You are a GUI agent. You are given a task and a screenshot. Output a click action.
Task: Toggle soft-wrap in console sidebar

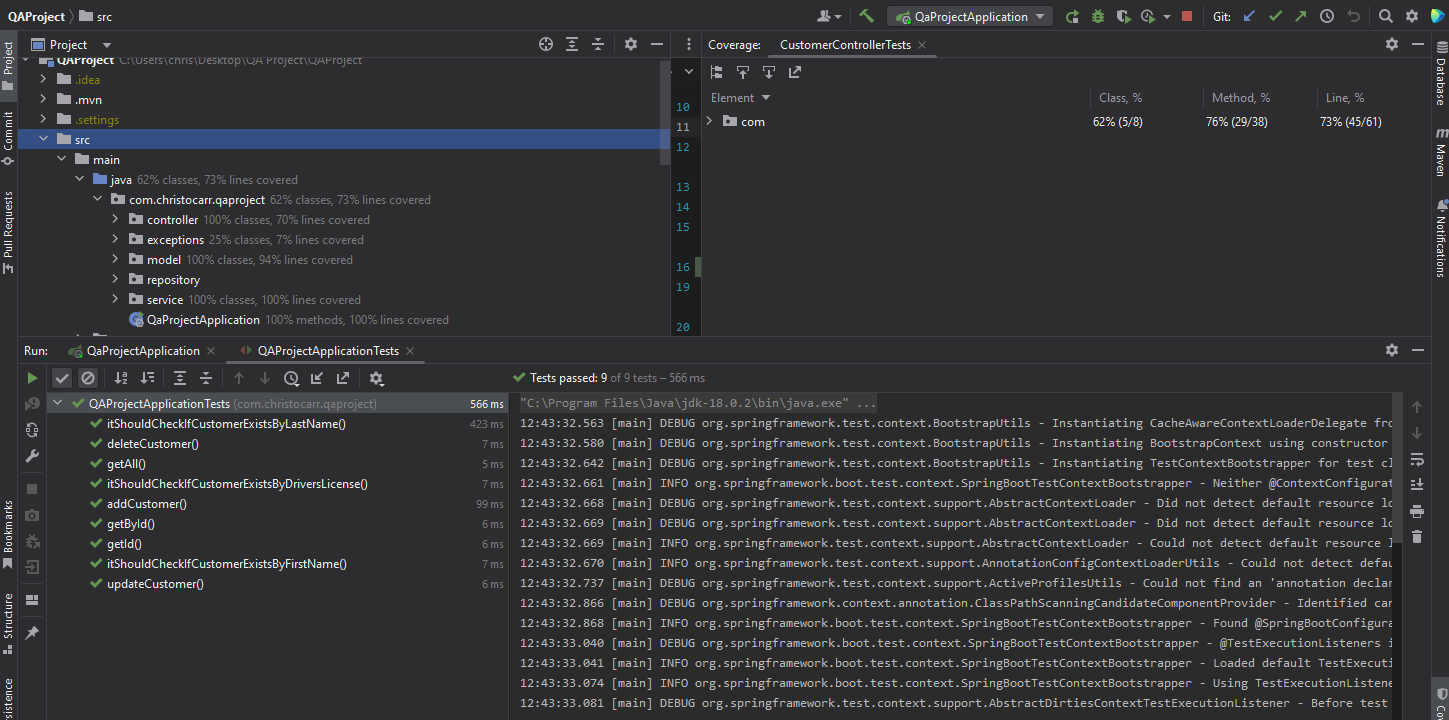pyautogui.click(x=1417, y=459)
